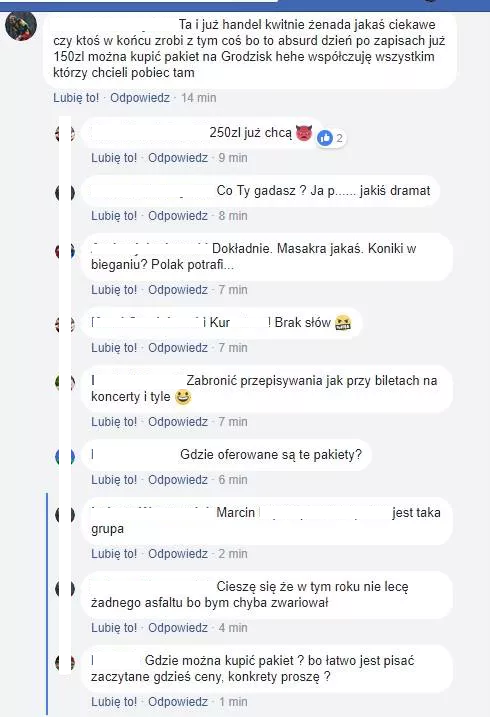Reply to the 'Brak słów' comment
This screenshot has height=717, width=490.
[178, 348]
